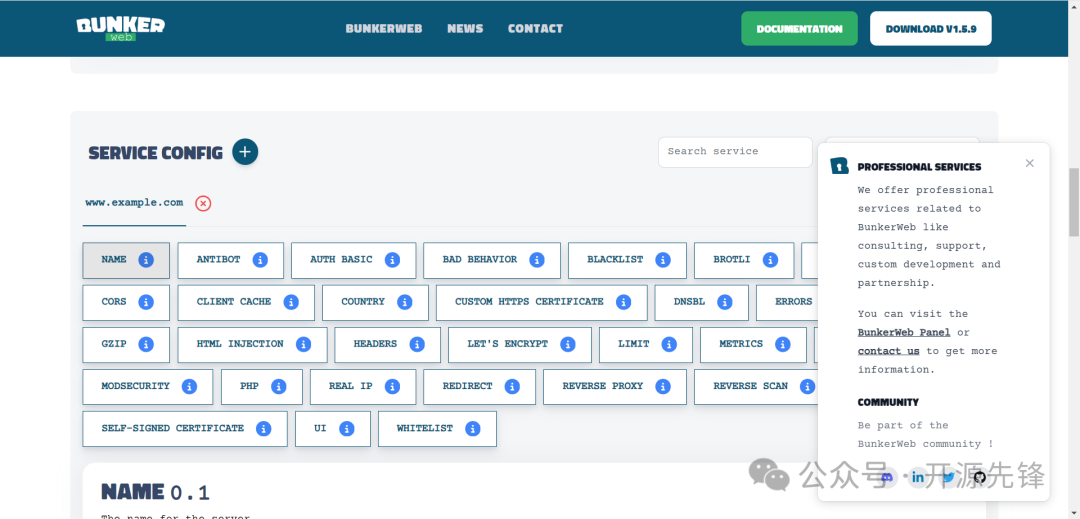The image size is (1080, 519).
Task: Show BROTLI plugin info icon
Action: (x=770, y=260)
